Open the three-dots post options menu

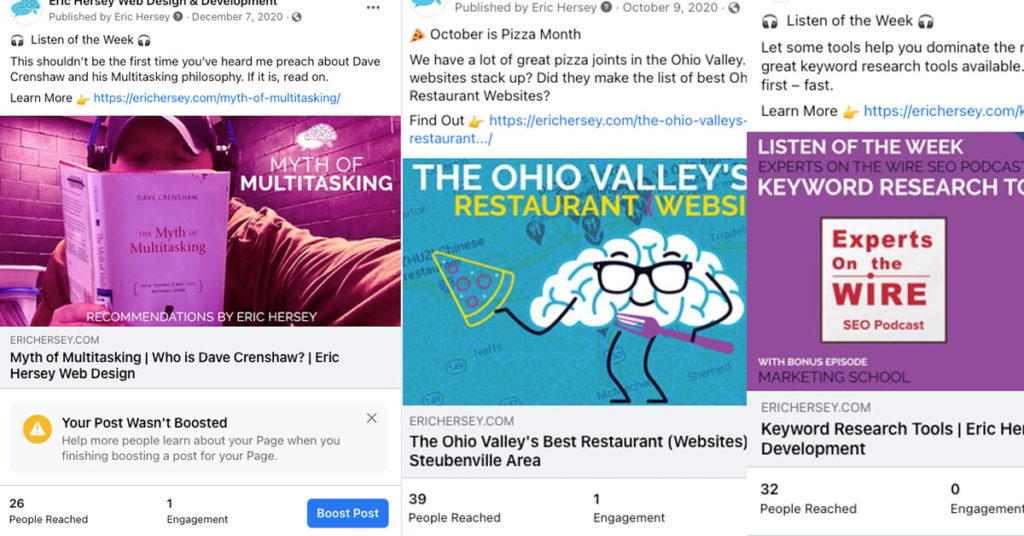[x=373, y=7]
